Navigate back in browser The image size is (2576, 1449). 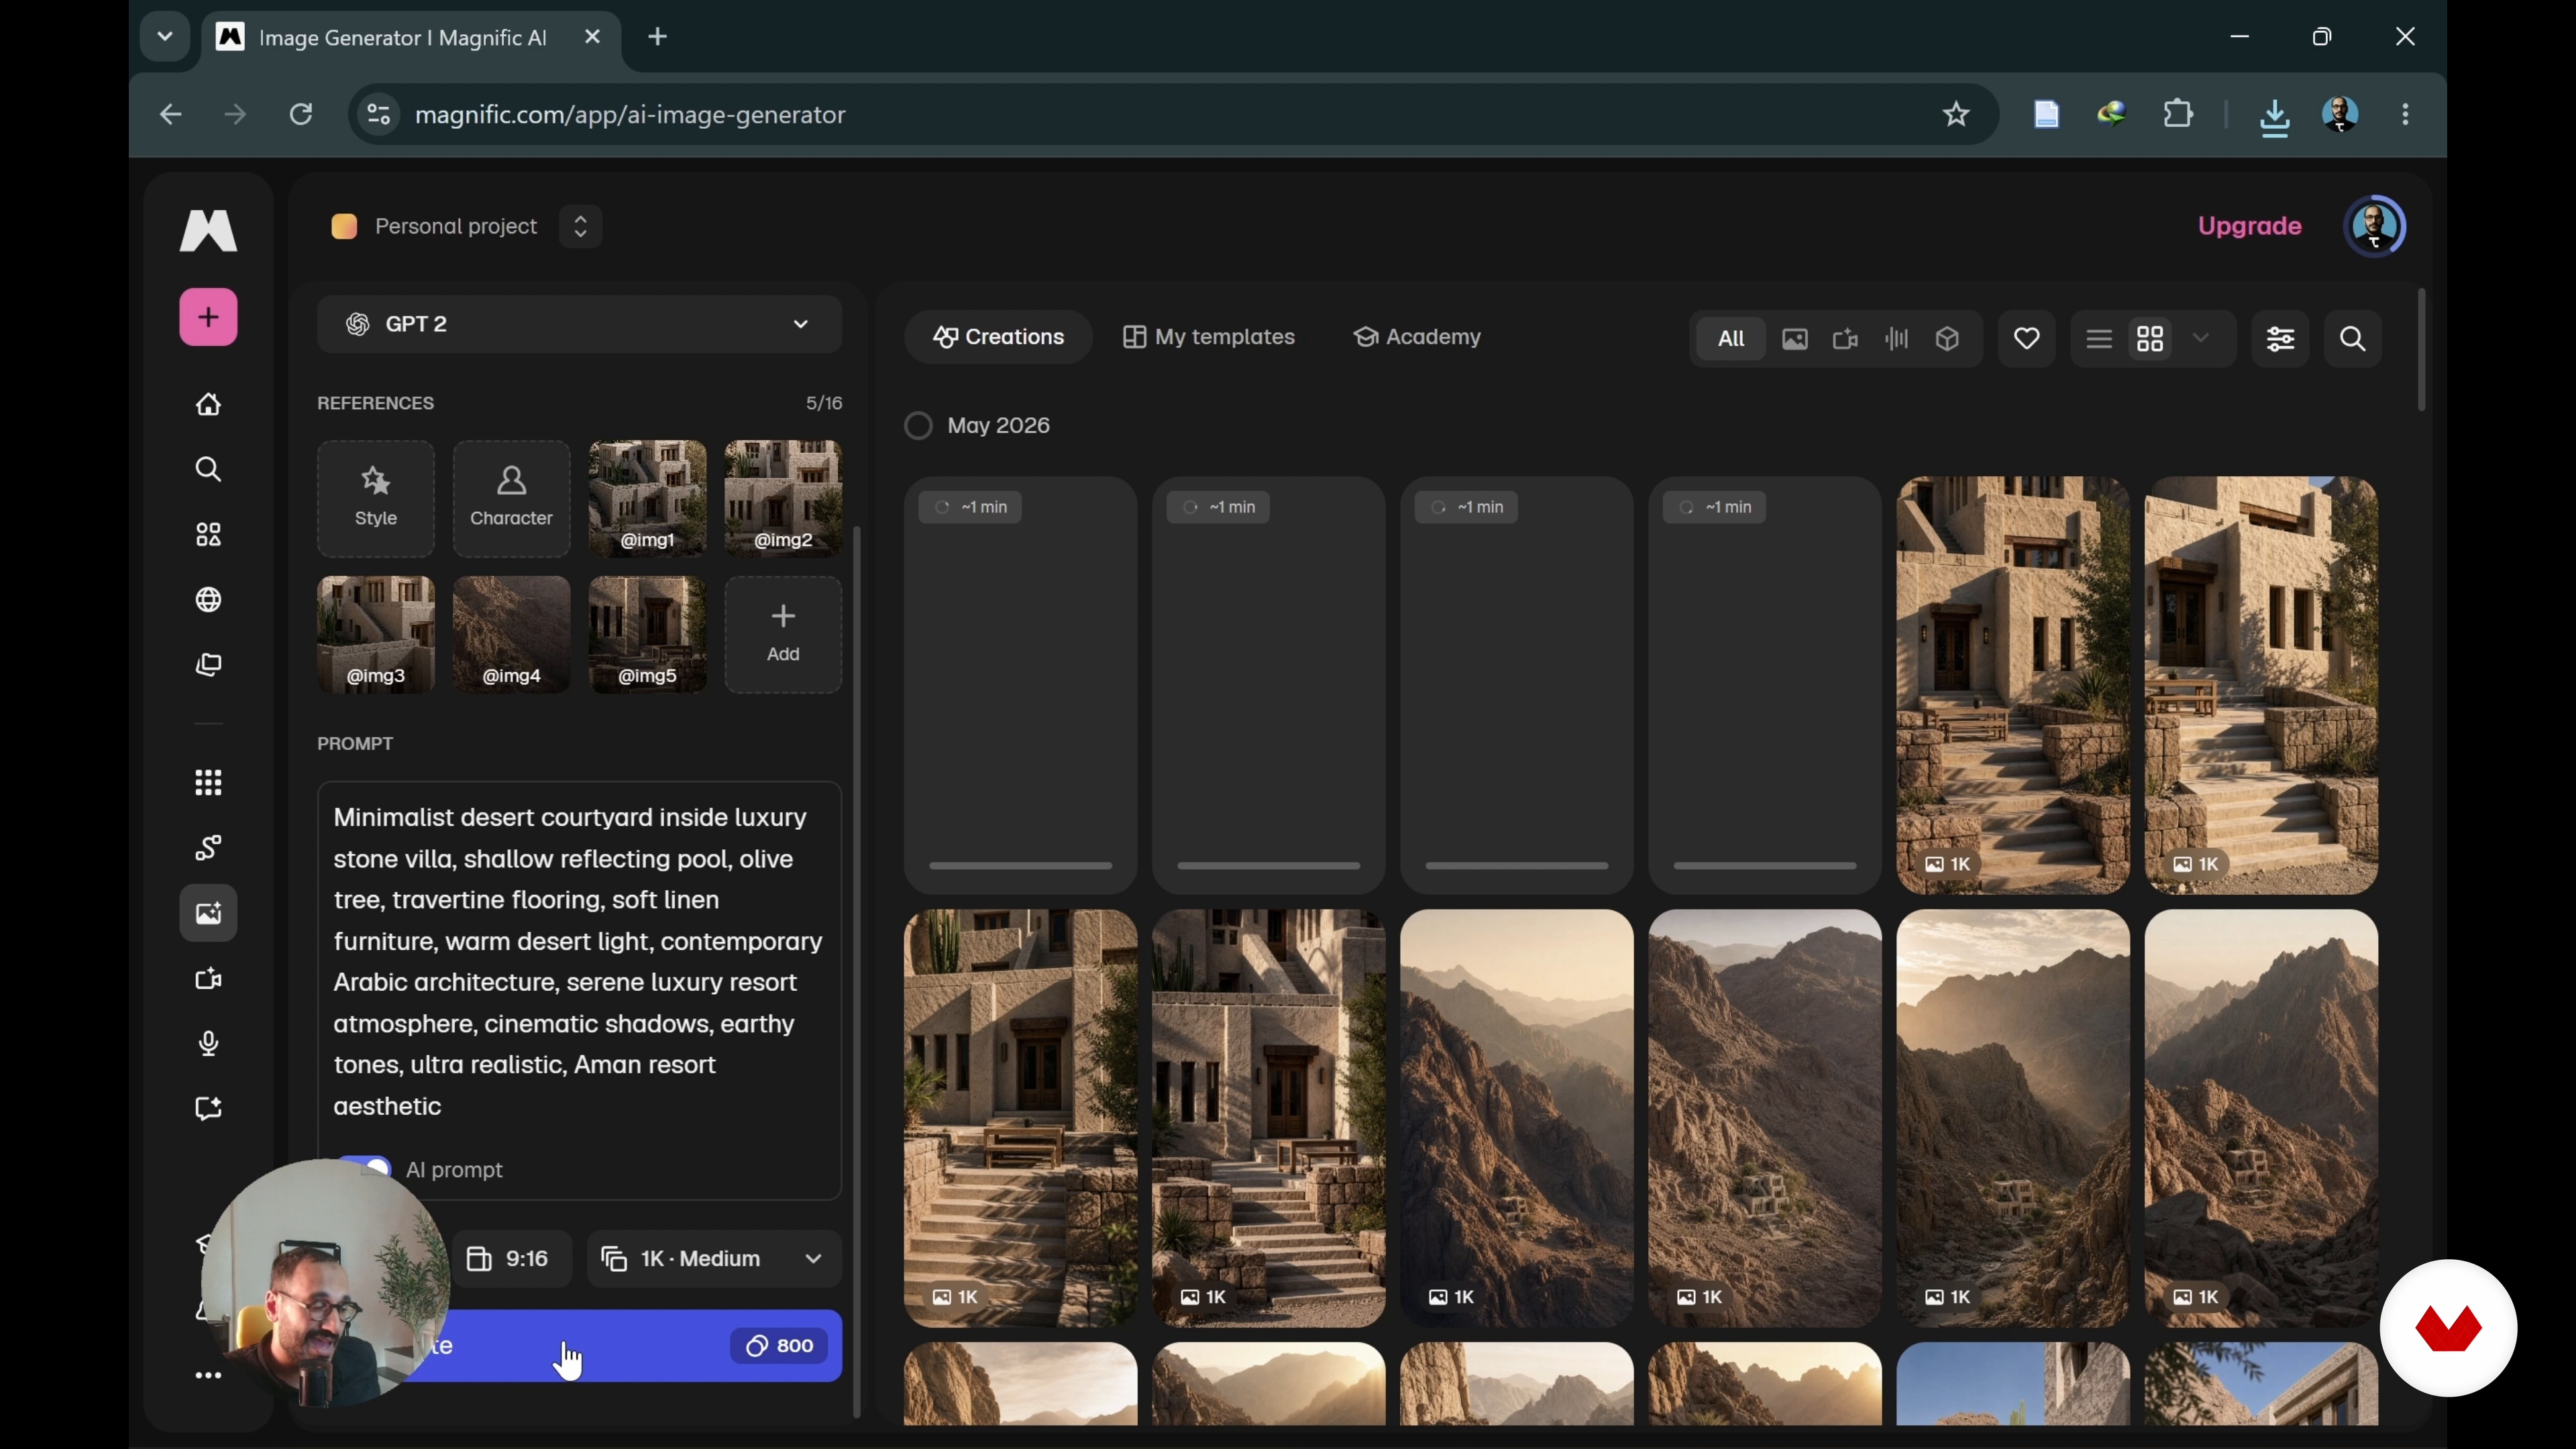pyautogui.click(x=170, y=115)
